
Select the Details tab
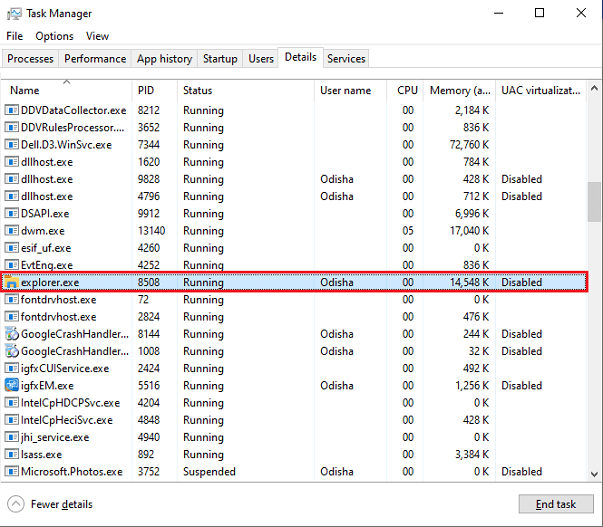click(x=300, y=57)
